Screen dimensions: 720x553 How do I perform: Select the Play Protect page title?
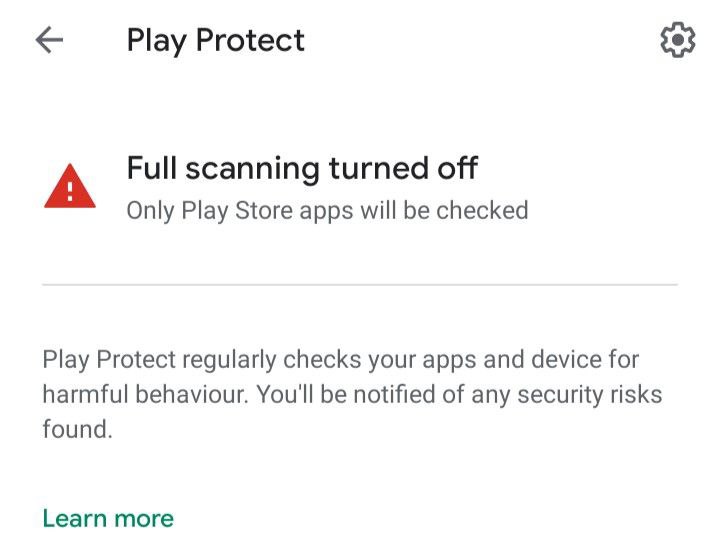click(215, 40)
